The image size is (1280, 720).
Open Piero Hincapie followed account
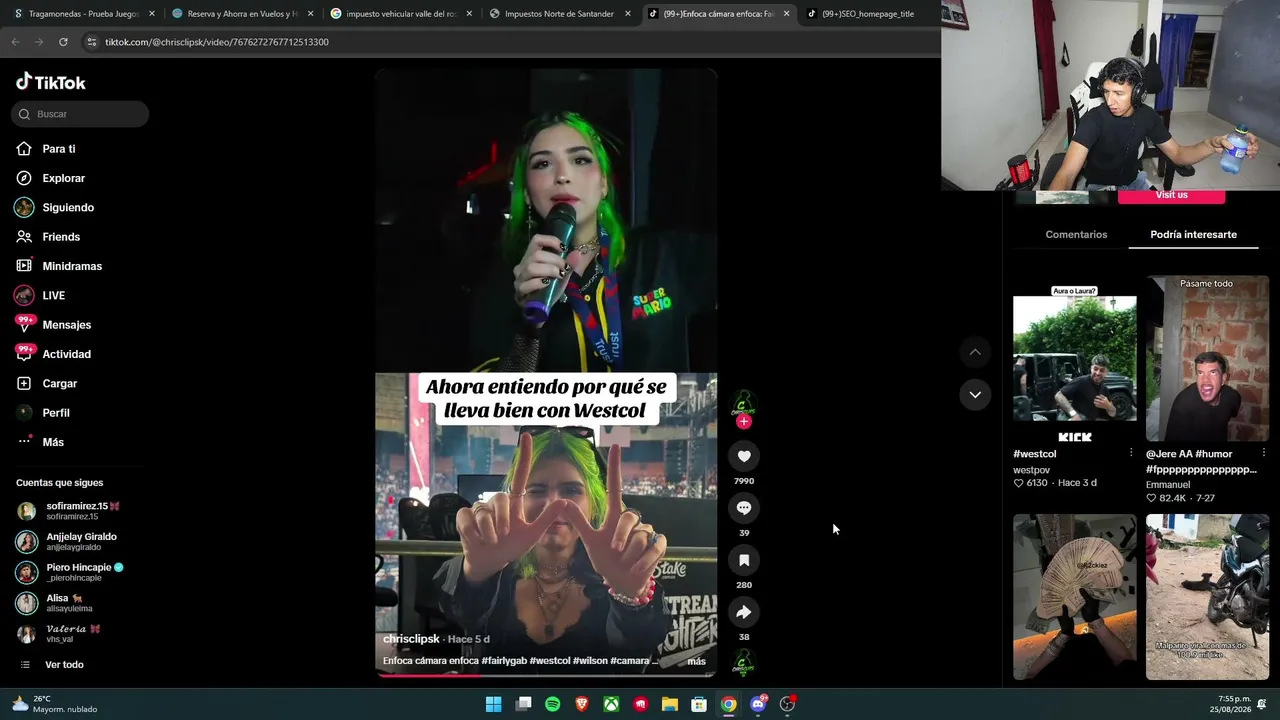72,572
